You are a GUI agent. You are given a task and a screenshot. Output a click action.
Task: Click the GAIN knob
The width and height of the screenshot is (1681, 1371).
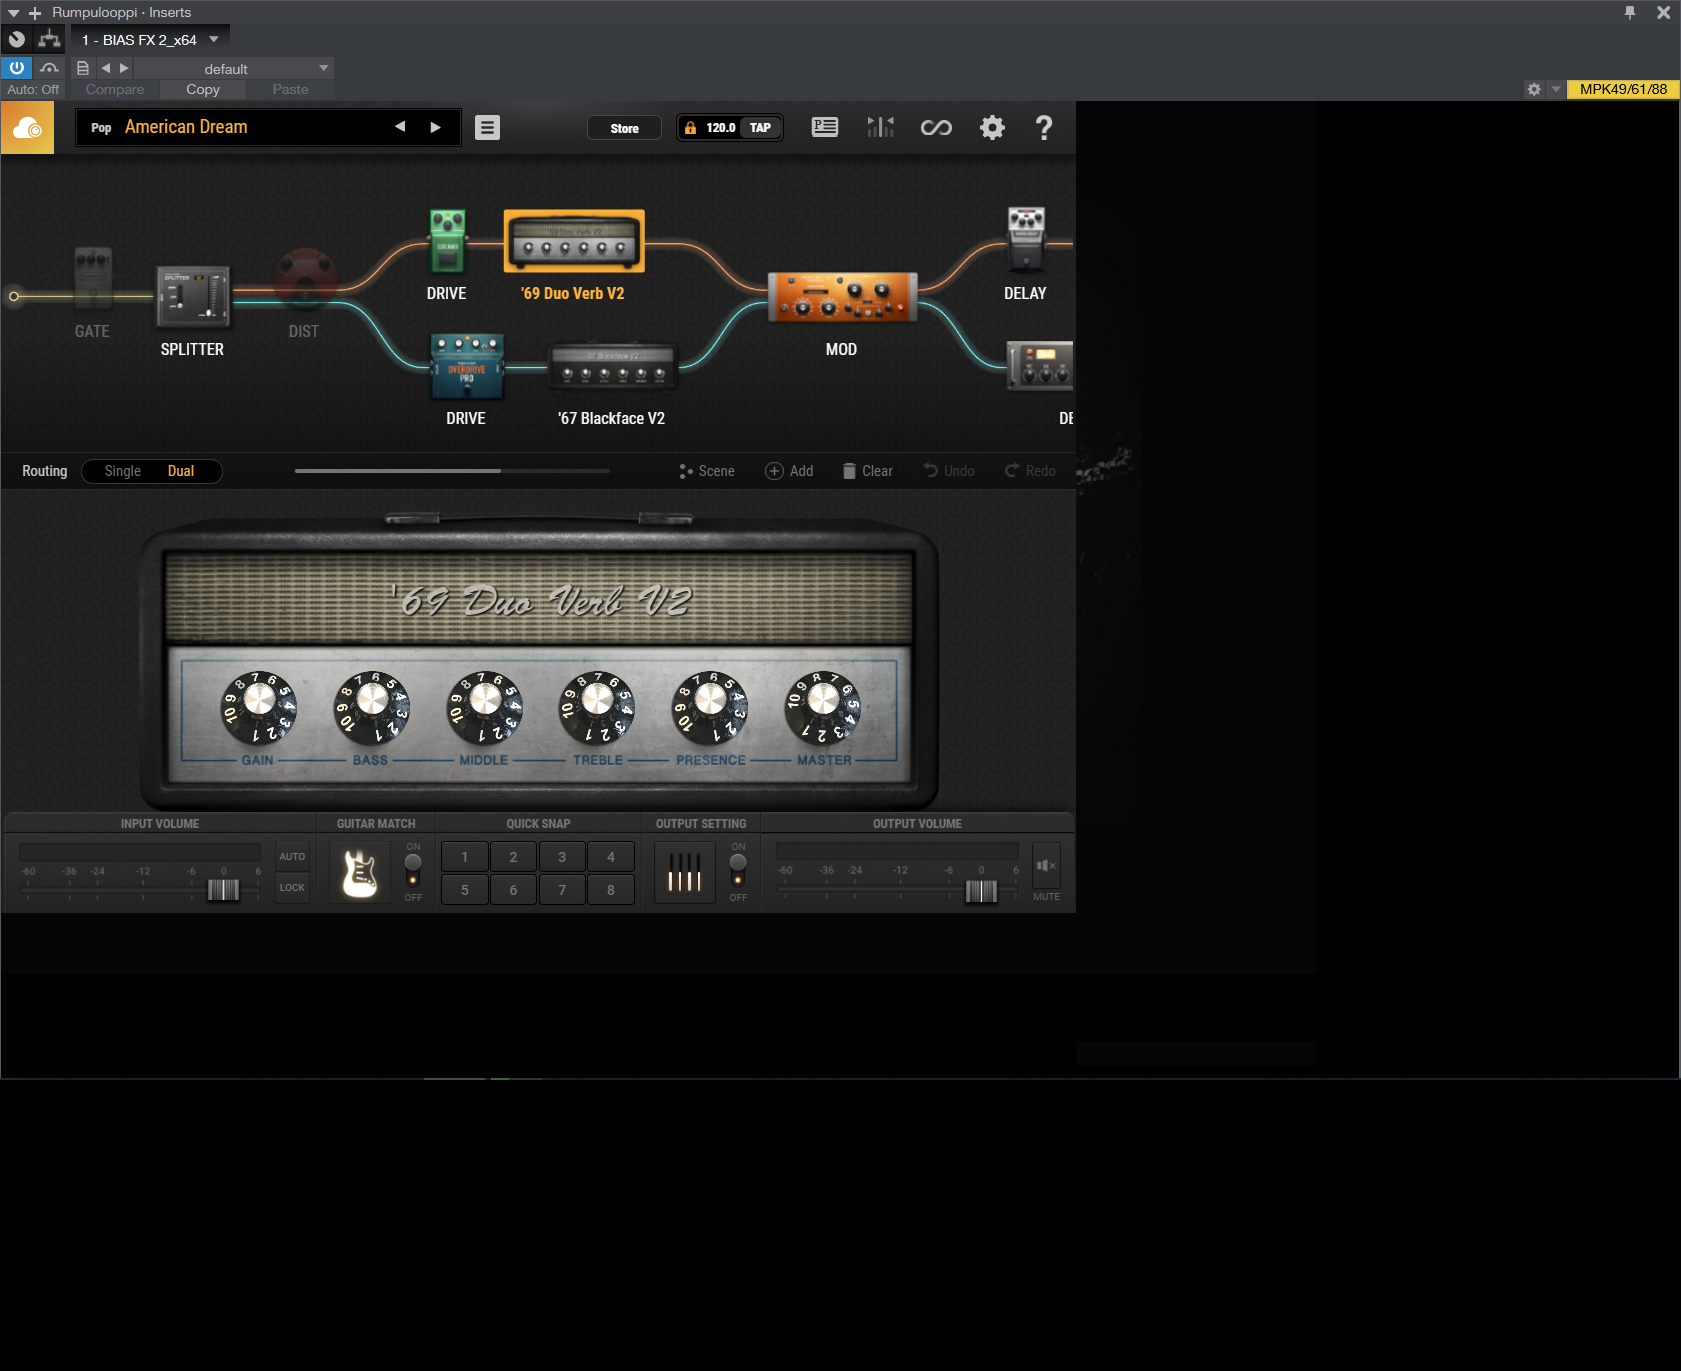[x=258, y=707]
